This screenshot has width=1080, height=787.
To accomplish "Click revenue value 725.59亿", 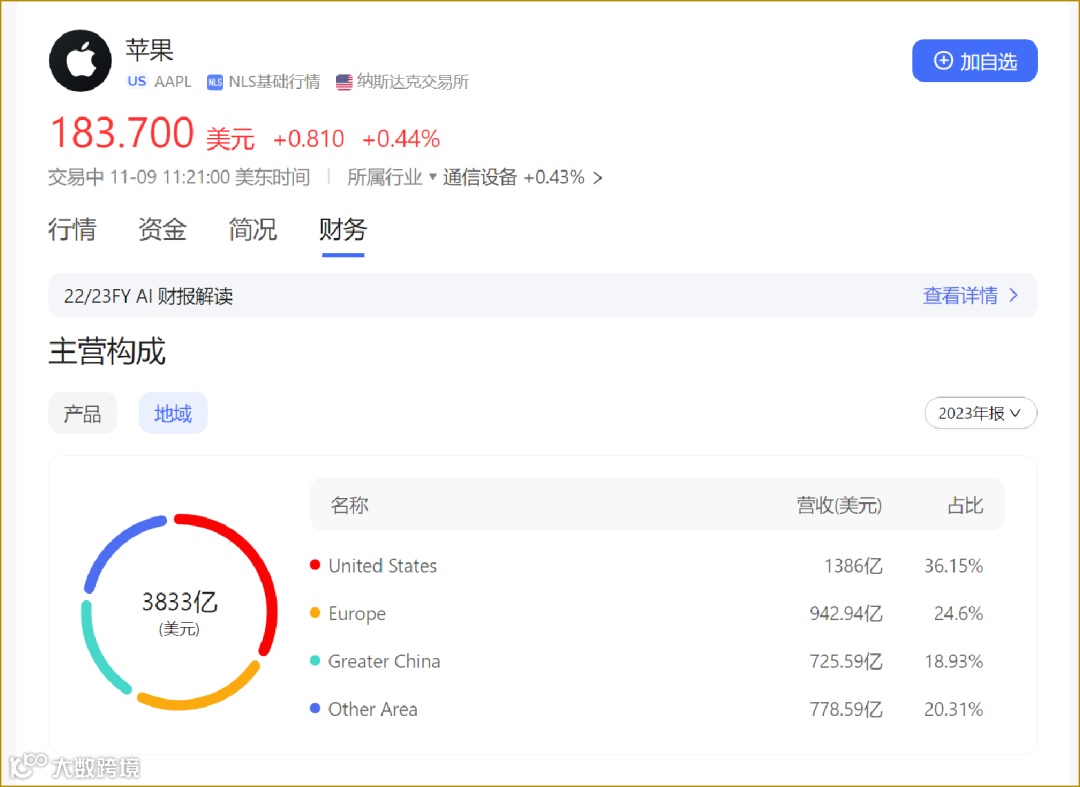I will (x=845, y=661).
